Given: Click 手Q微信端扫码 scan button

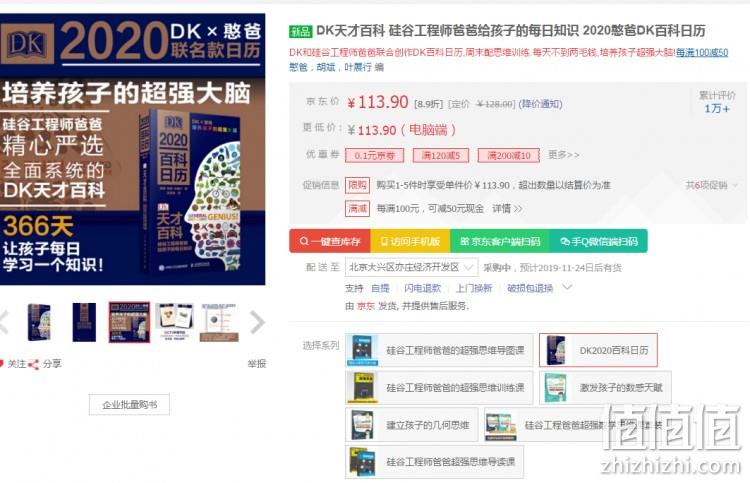Looking at the screenshot, I should click(599, 241).
